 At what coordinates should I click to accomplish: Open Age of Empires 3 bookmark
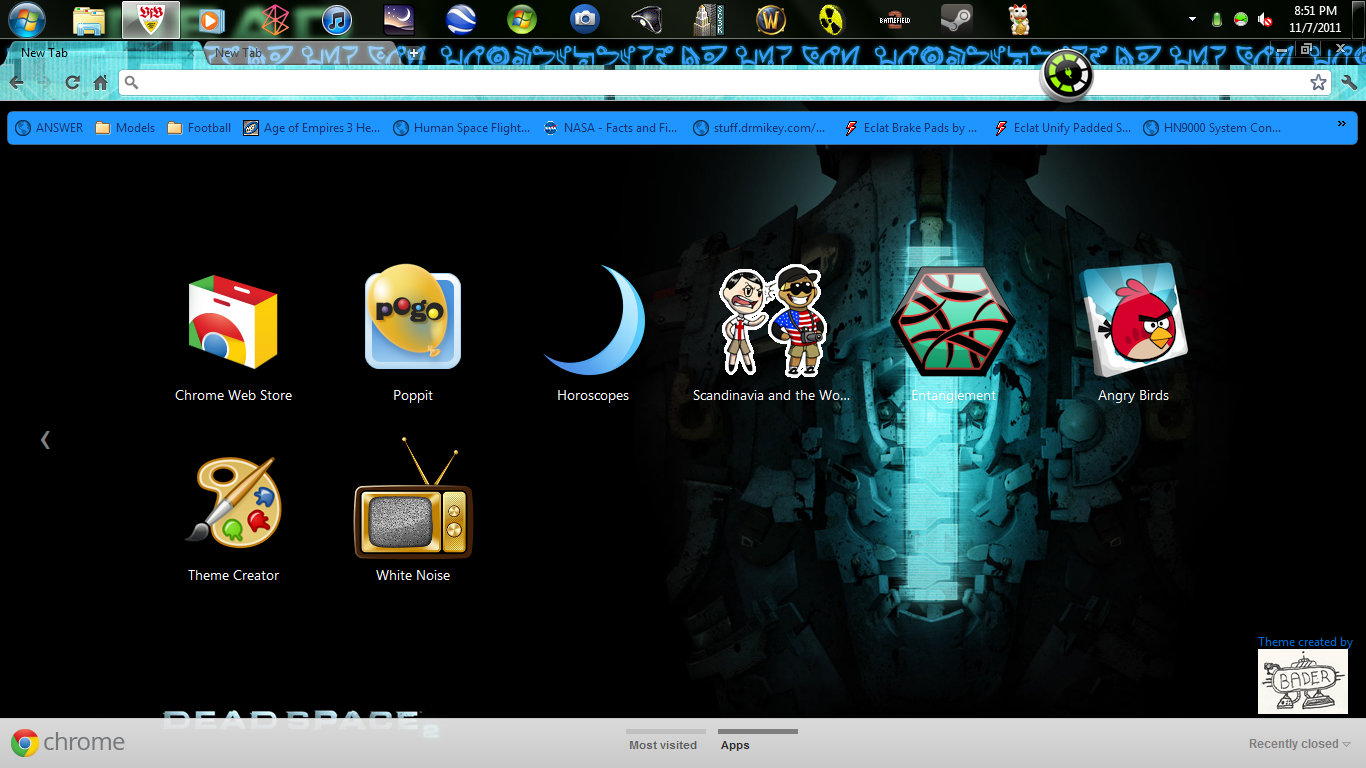click(312, 128)
